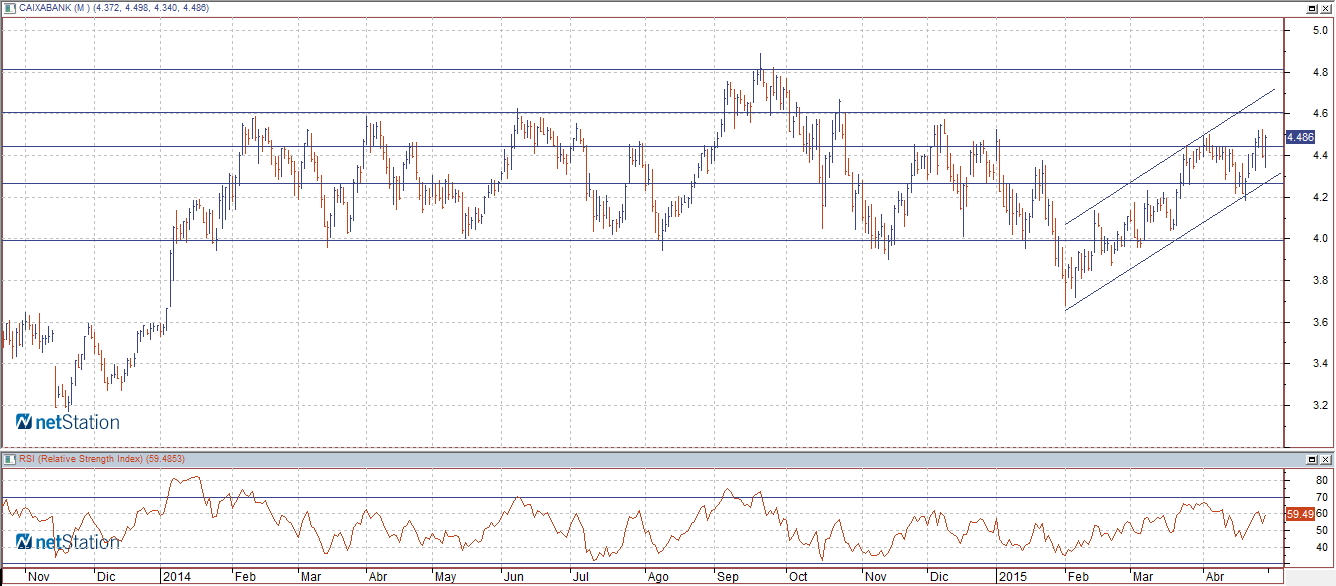The height and width of the screenshot is (586, 1336).
Task: Select the upper ascending channel trendline
Action: click(1170, 157)
